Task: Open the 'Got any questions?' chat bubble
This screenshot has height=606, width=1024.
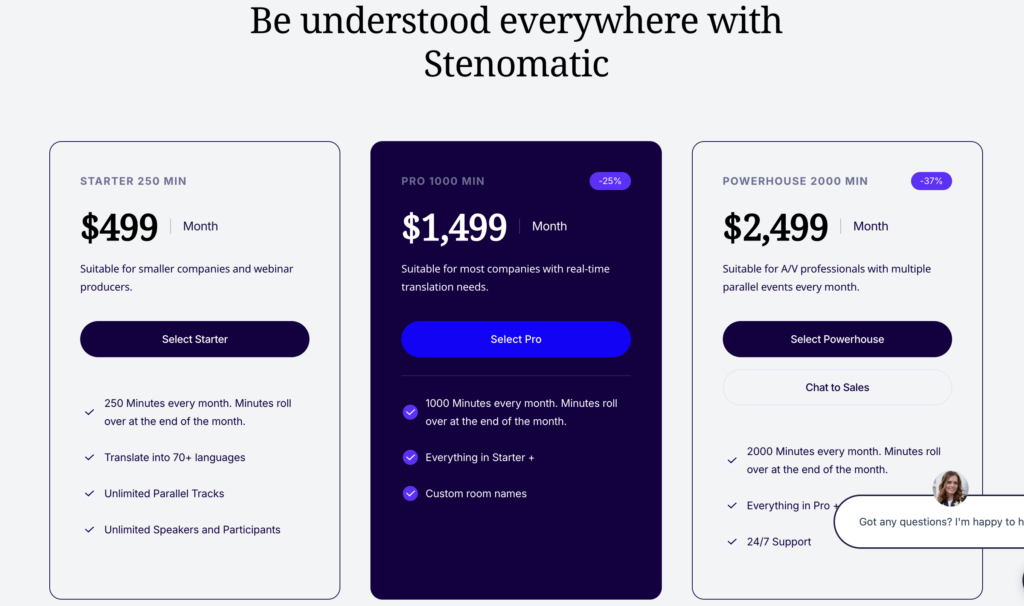Action: click(930, 522)
